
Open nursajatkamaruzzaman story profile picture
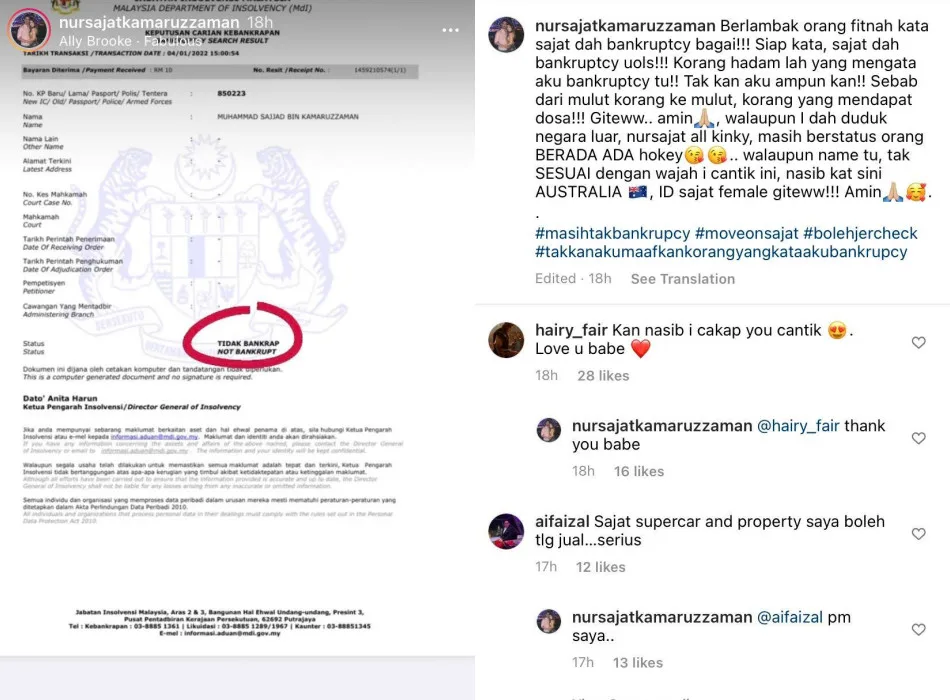point(28,30)
